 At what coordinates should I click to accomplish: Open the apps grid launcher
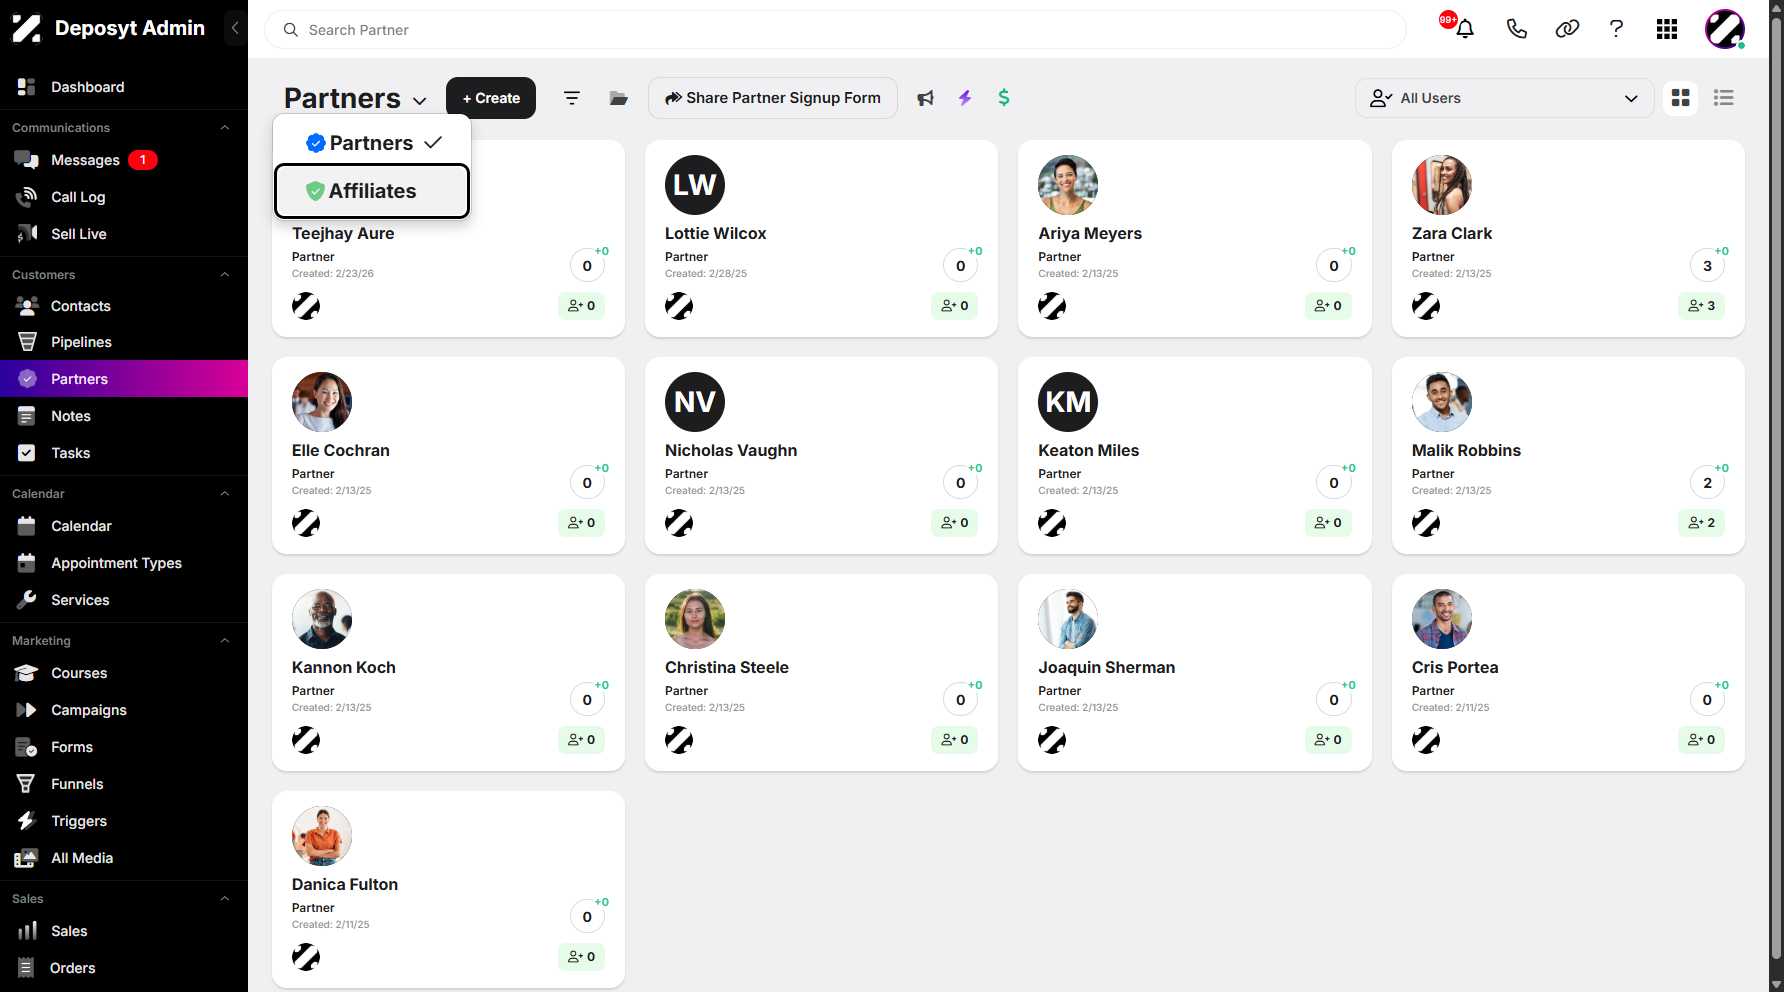[x=1667, y=29]
